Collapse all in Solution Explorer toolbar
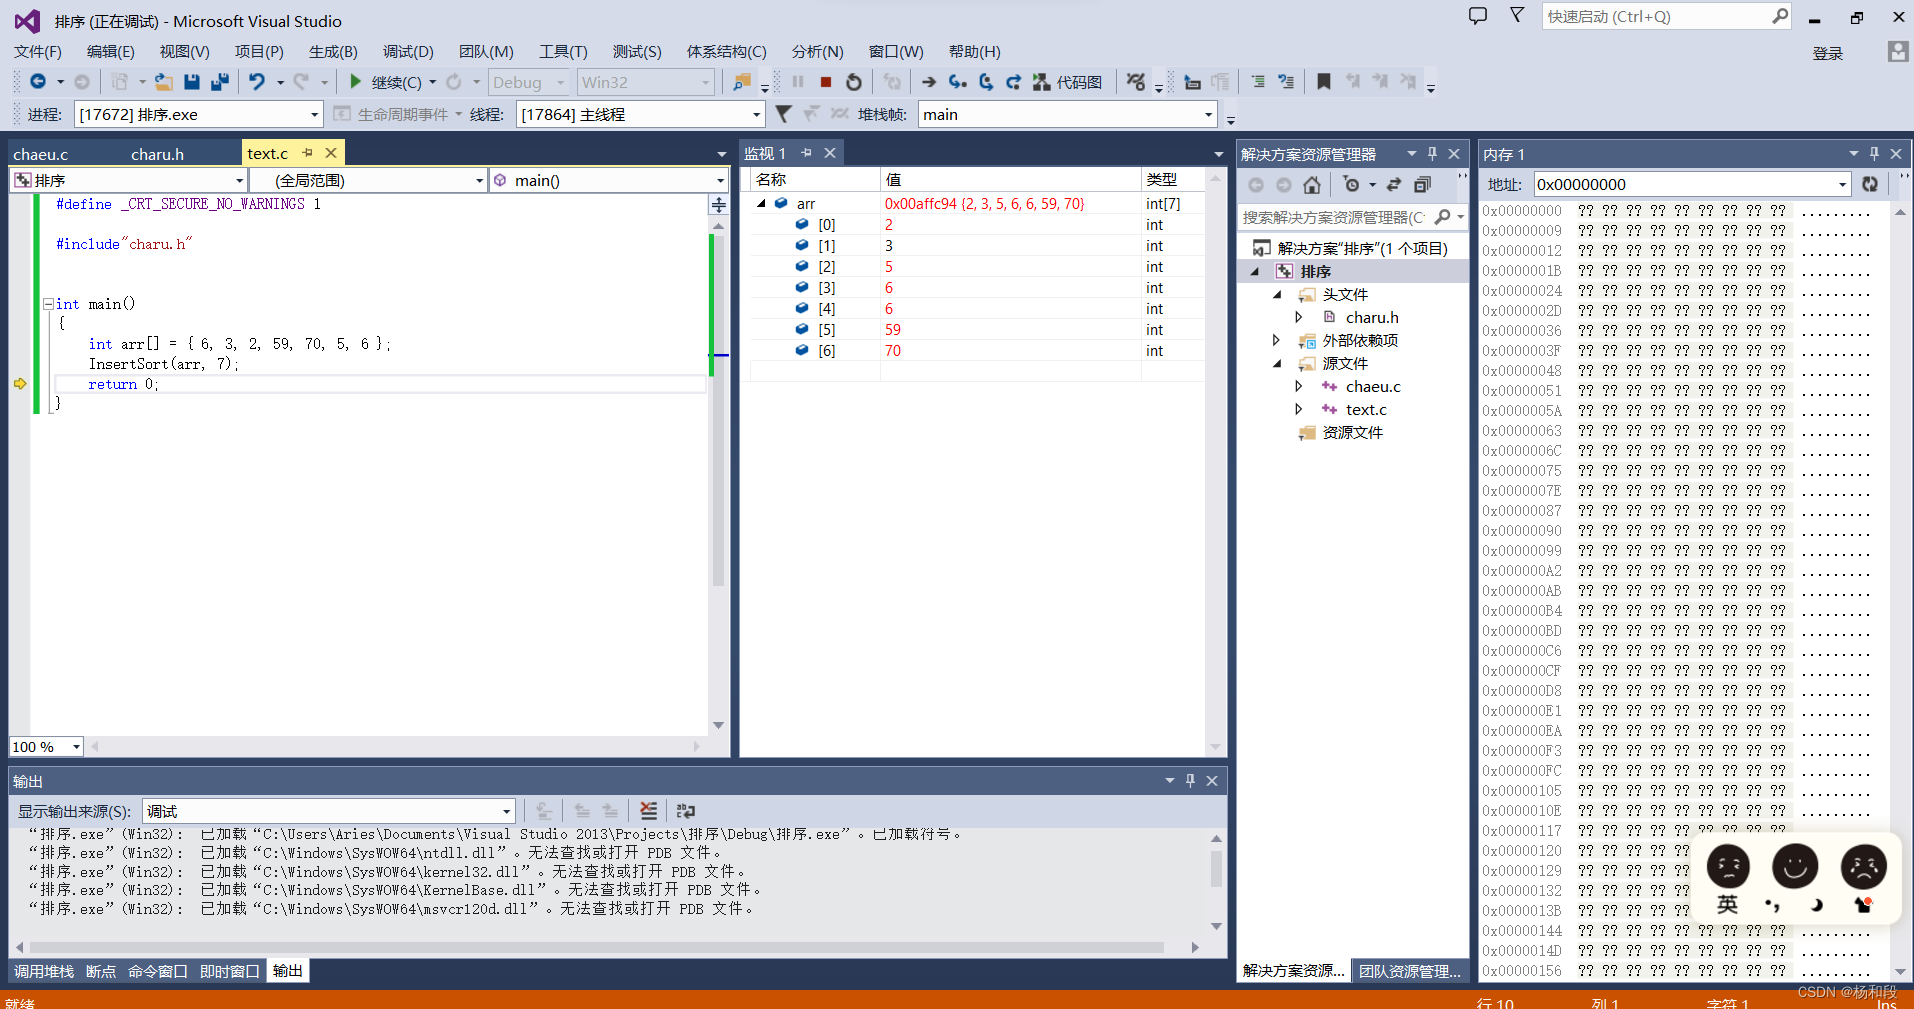This screenshot has height=1009, width=1914. pyautogui.click(x=1422, y=185)
